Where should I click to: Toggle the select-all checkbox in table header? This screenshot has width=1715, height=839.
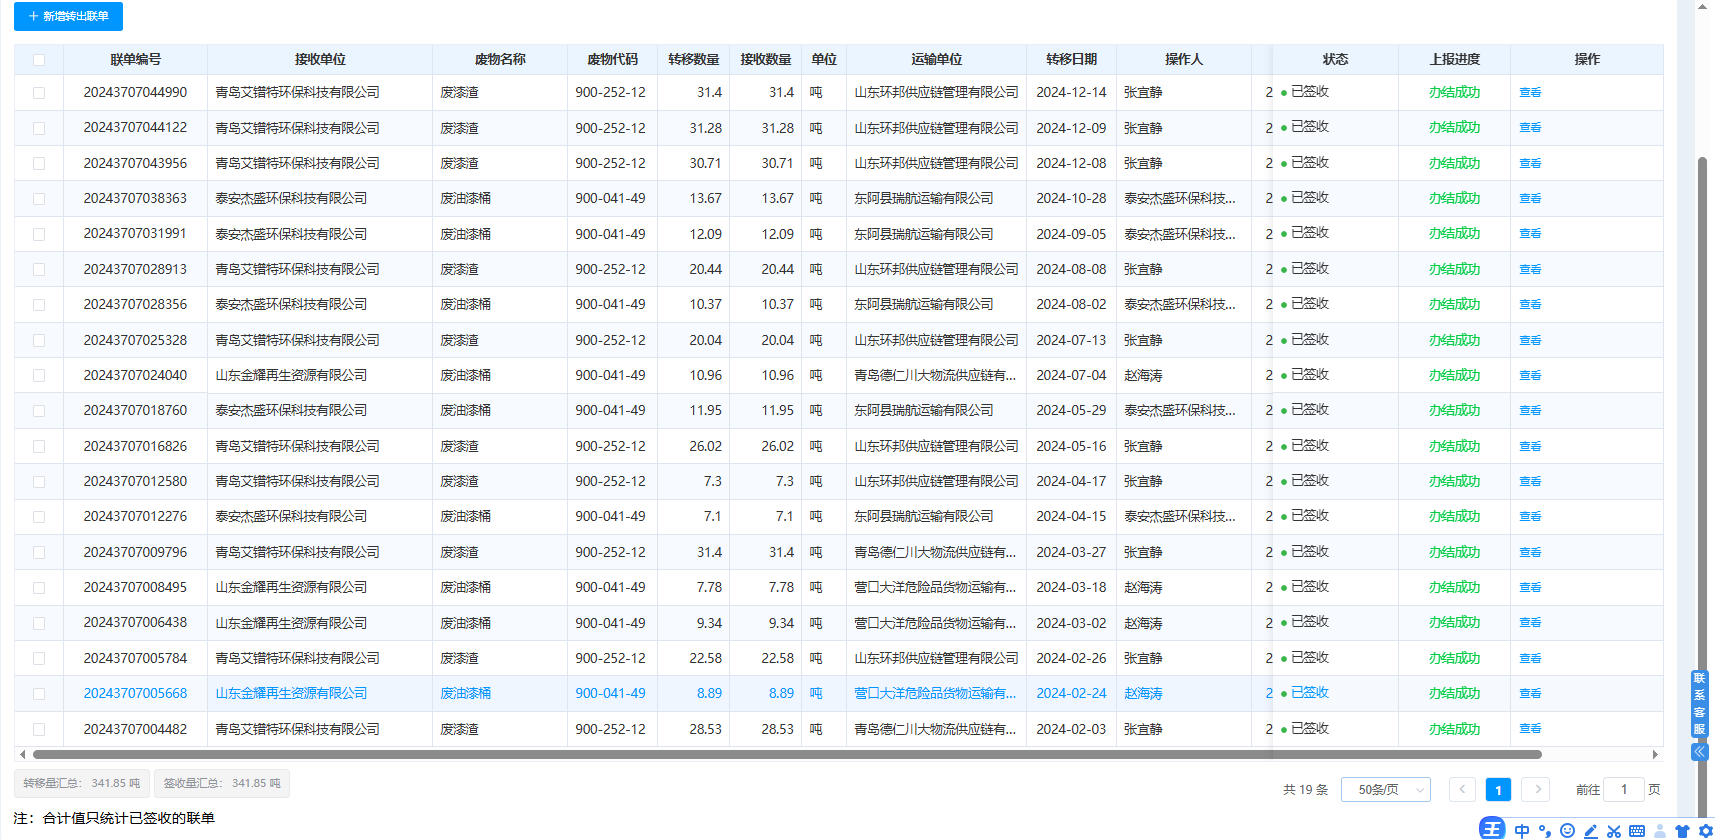pos(39,60)
